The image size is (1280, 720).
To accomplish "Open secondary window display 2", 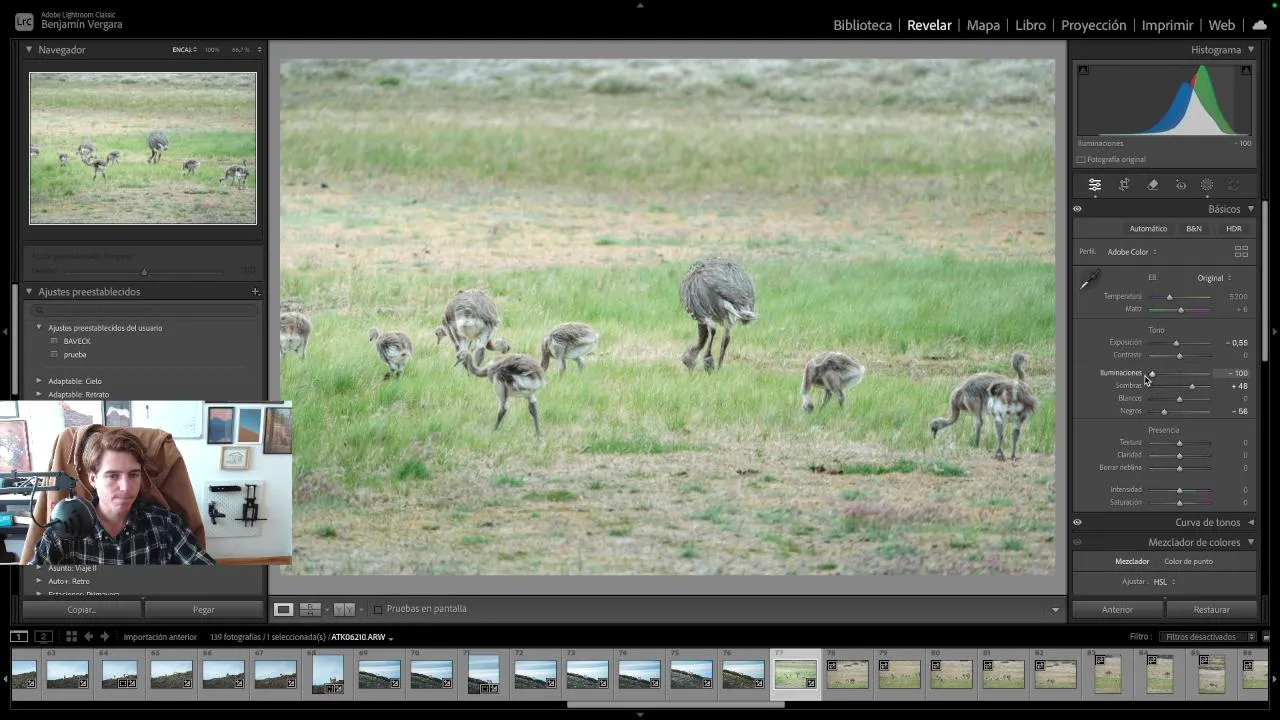I will pyautogui.click(x=43, y=636).
